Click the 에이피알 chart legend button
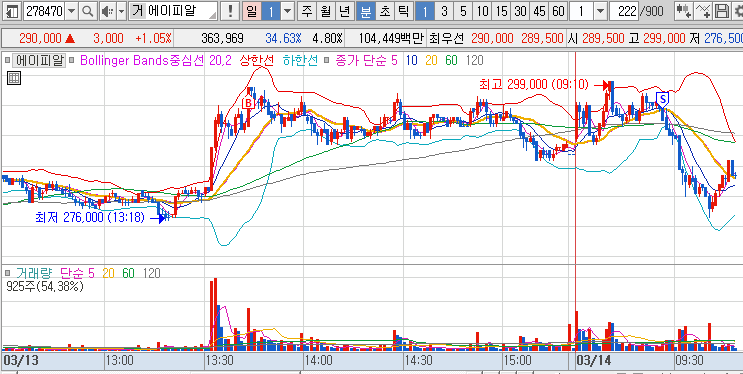743x374 pixels. pos(39,61)
